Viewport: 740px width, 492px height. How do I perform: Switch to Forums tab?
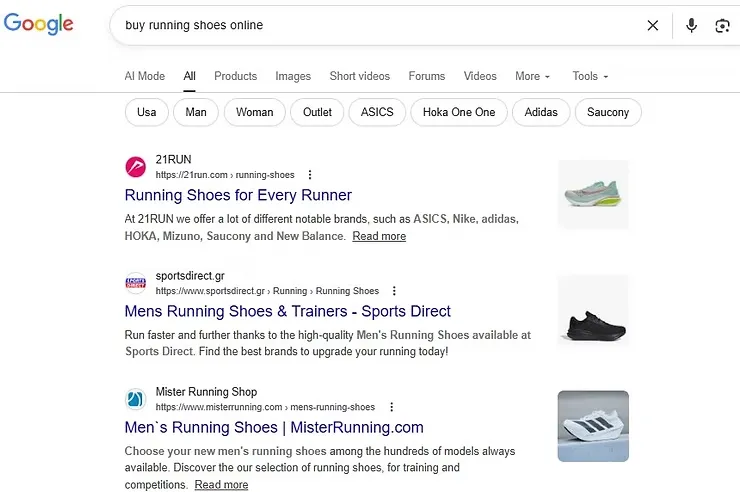(x=427, y=76)
